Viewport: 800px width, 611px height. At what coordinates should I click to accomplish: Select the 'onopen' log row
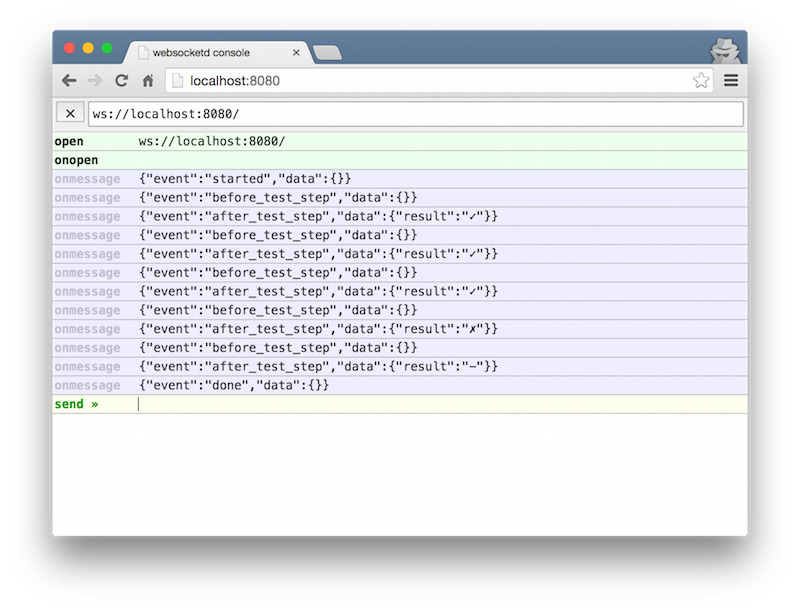[400, 160]
